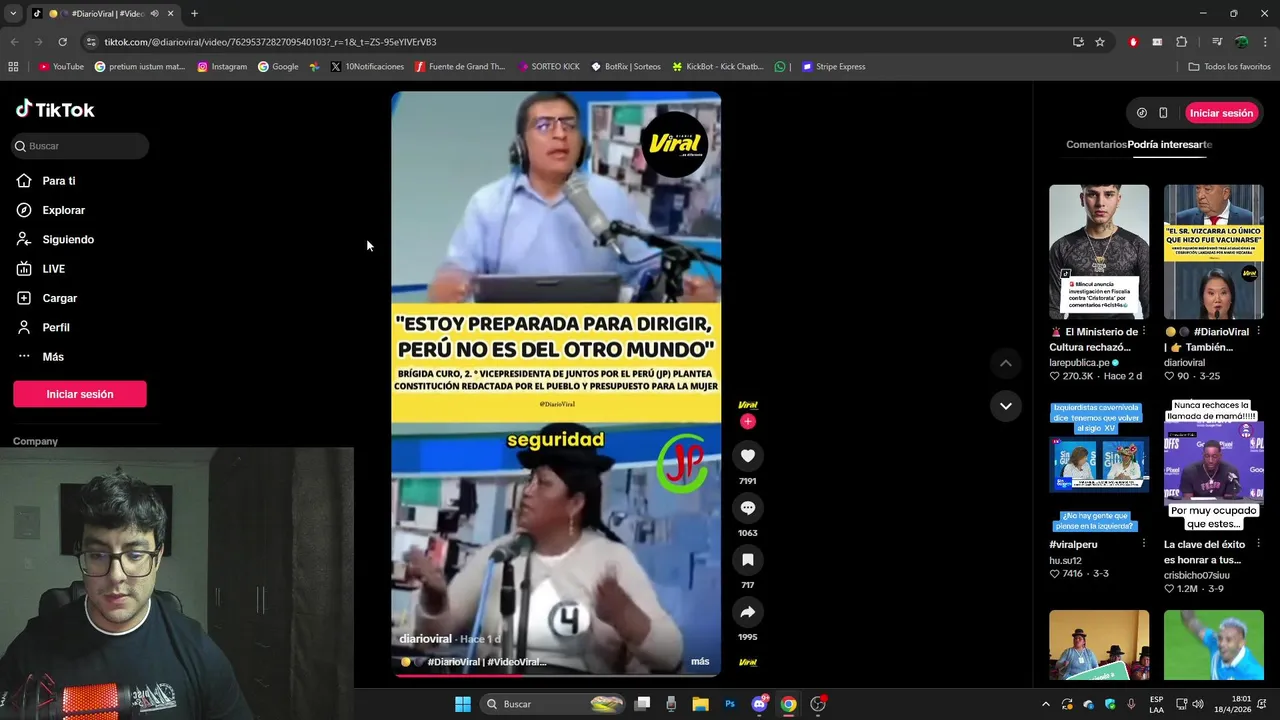Open the #viralperu video thumbnail

1099,465
